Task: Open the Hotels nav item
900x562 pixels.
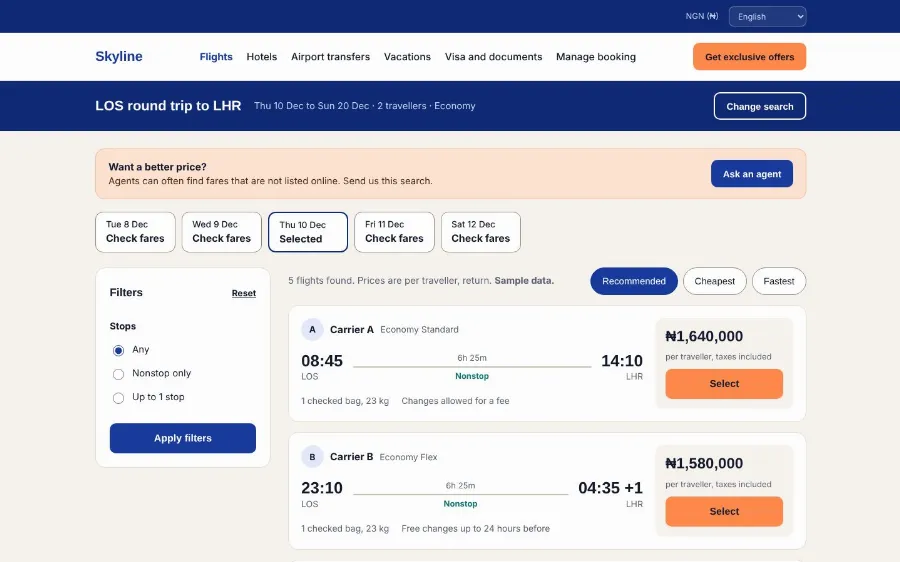Action: 262,57
